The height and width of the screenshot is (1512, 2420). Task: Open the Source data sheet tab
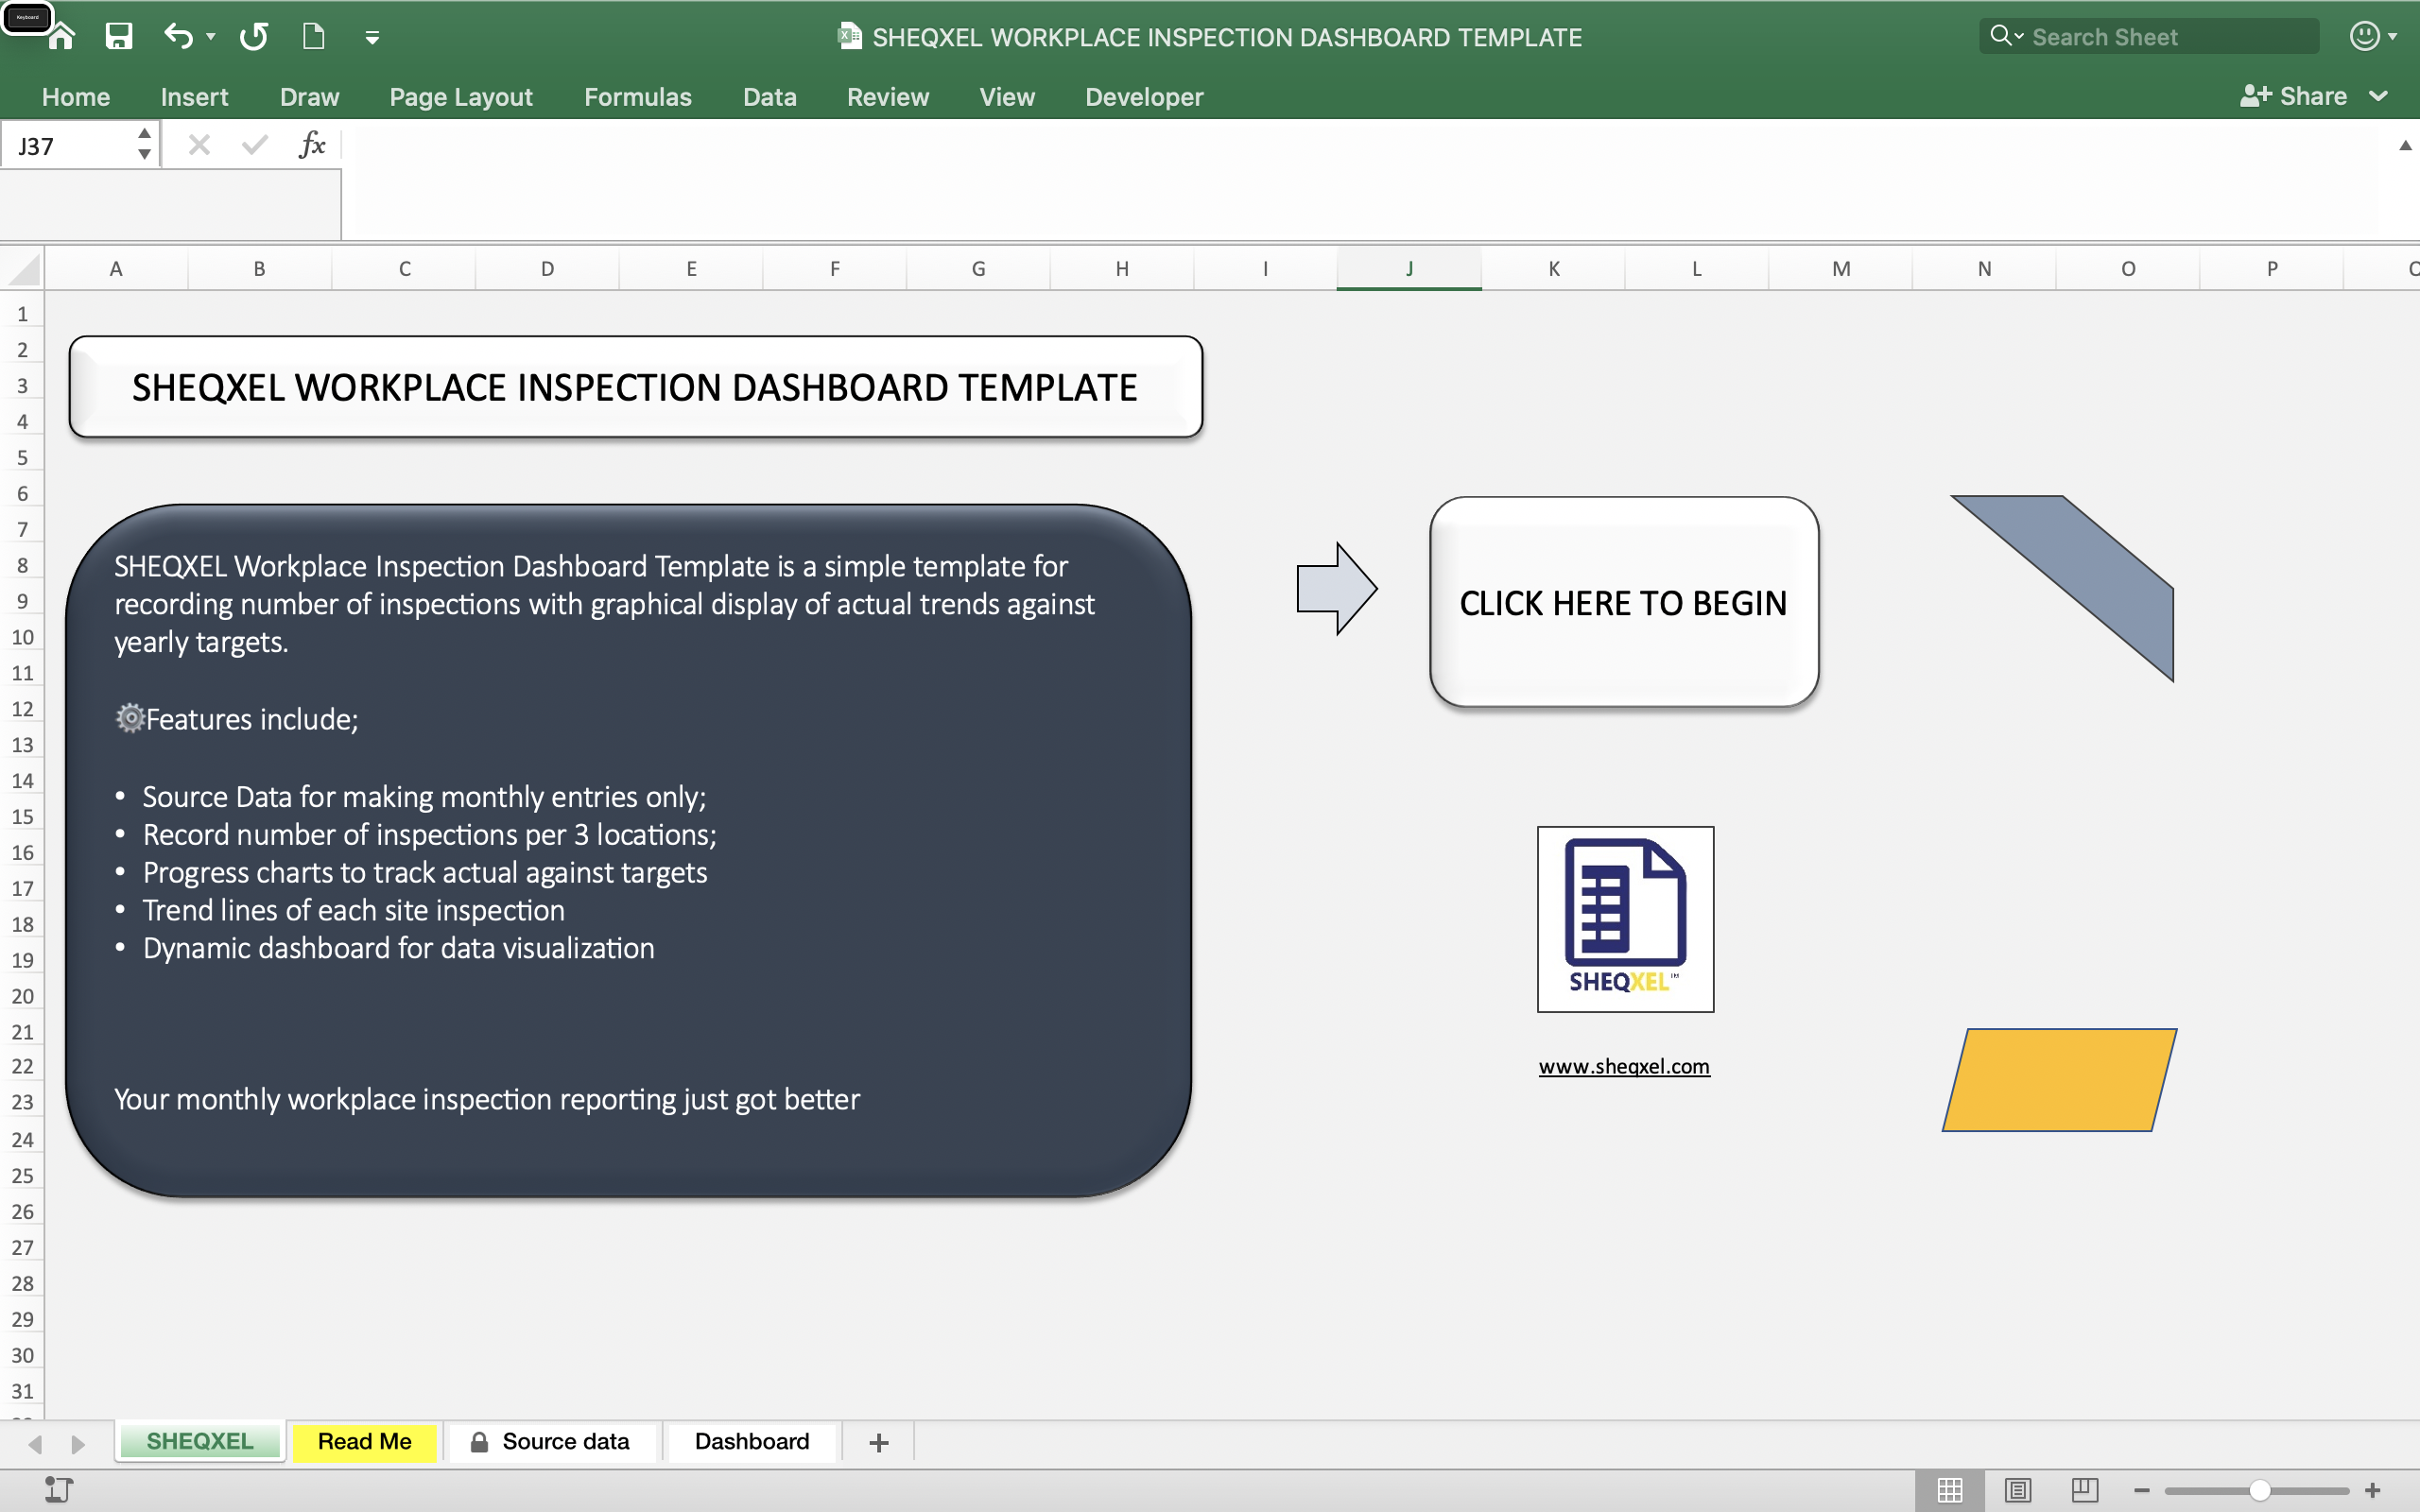[551, 1441]
